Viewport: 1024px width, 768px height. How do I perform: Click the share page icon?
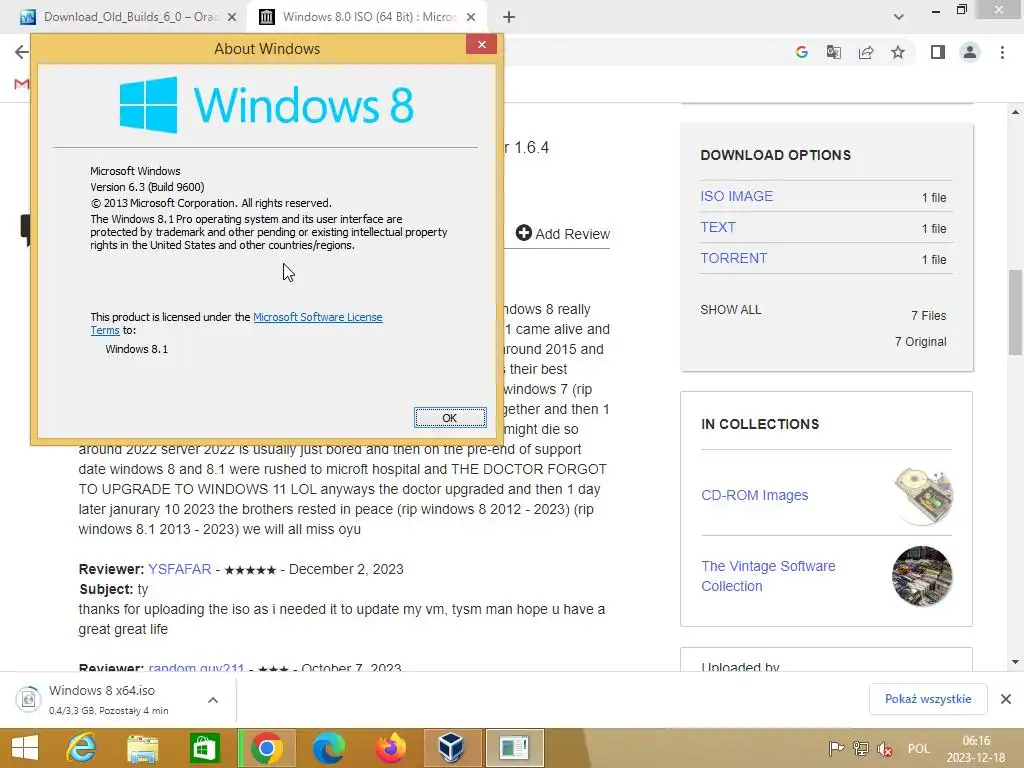[866, 52]
